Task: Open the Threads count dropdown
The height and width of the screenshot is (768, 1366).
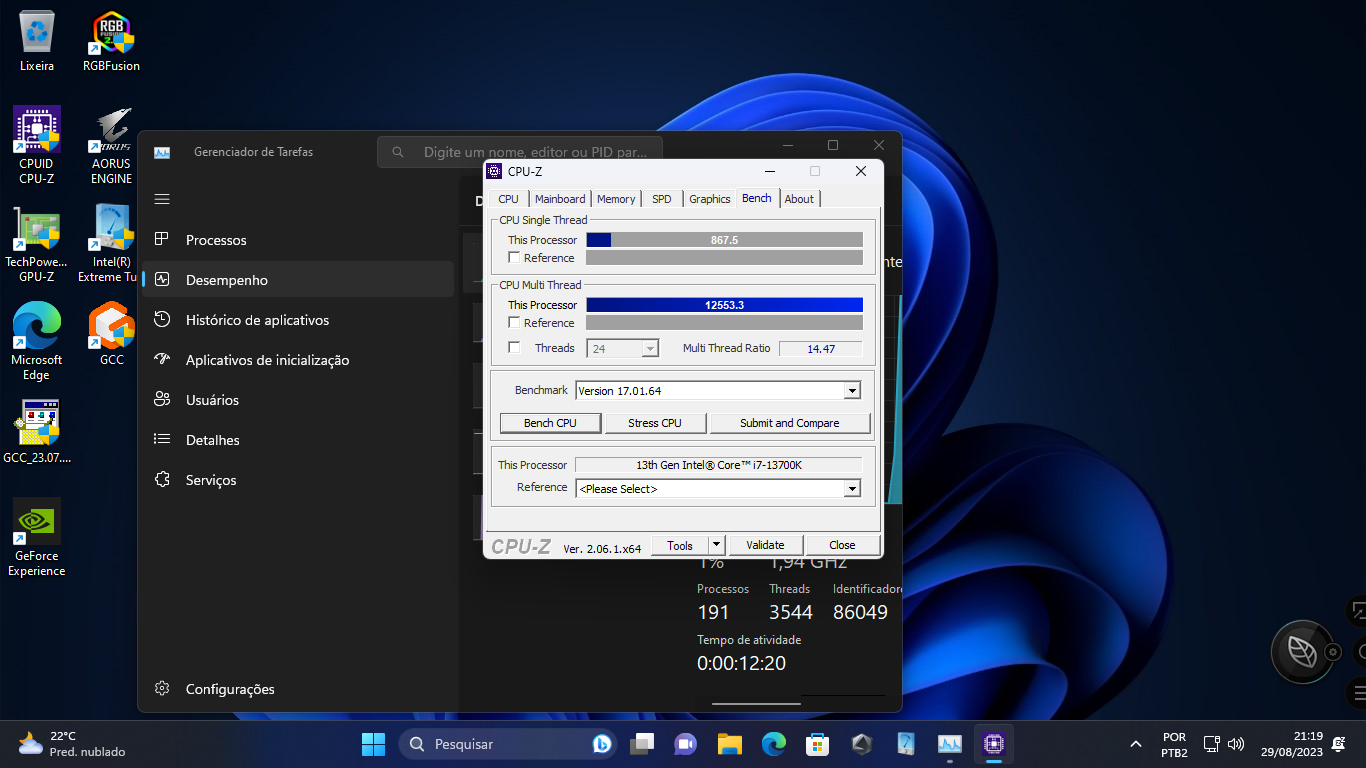Action: pyautogui.click(x=650, y=349)
